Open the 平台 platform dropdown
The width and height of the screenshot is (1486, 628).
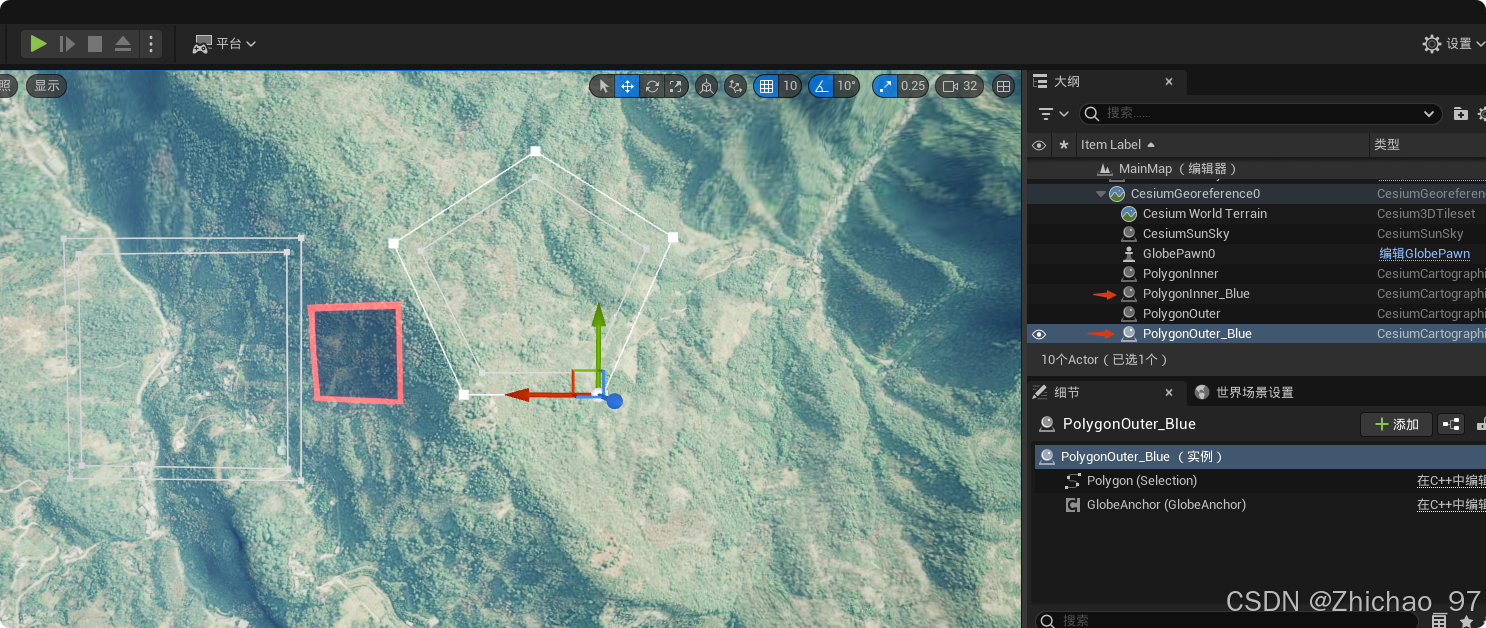click(223, 43)
